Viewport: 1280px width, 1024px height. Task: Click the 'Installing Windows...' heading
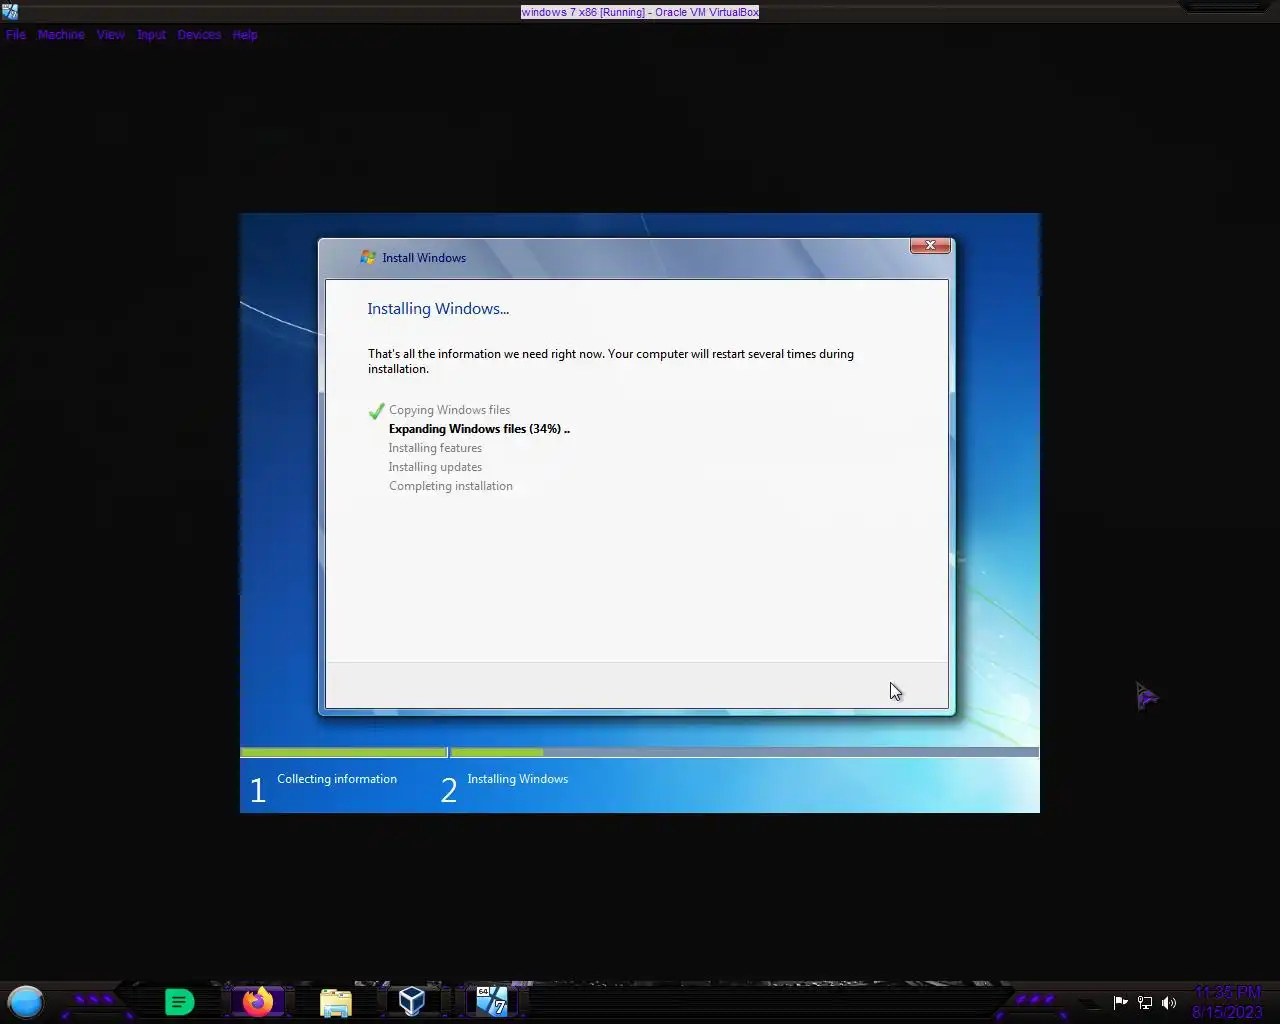tap(438, 309)
